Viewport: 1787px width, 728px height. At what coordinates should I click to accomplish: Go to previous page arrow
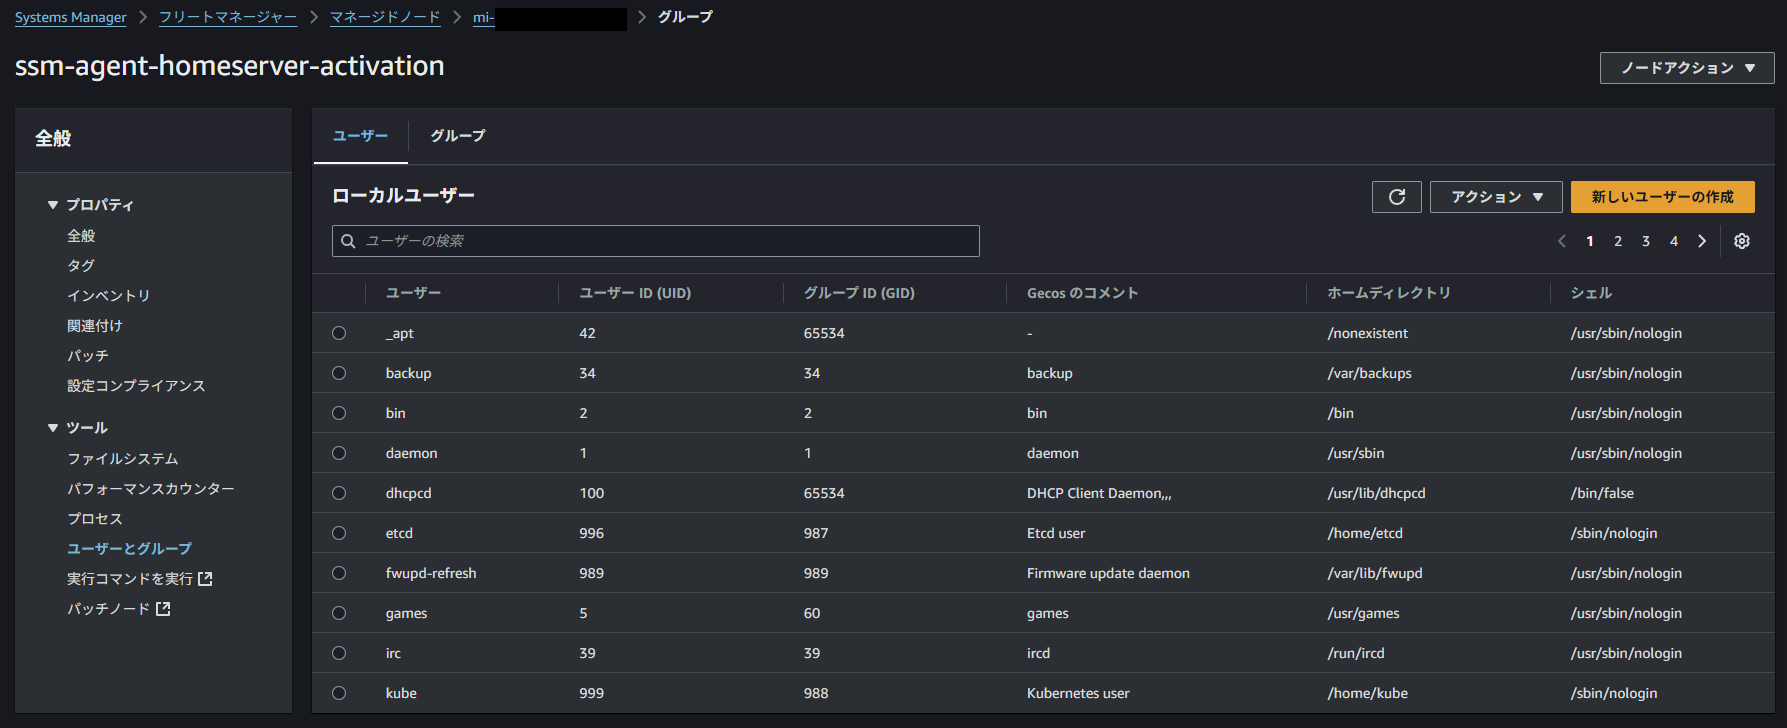tap(1562, 241)
